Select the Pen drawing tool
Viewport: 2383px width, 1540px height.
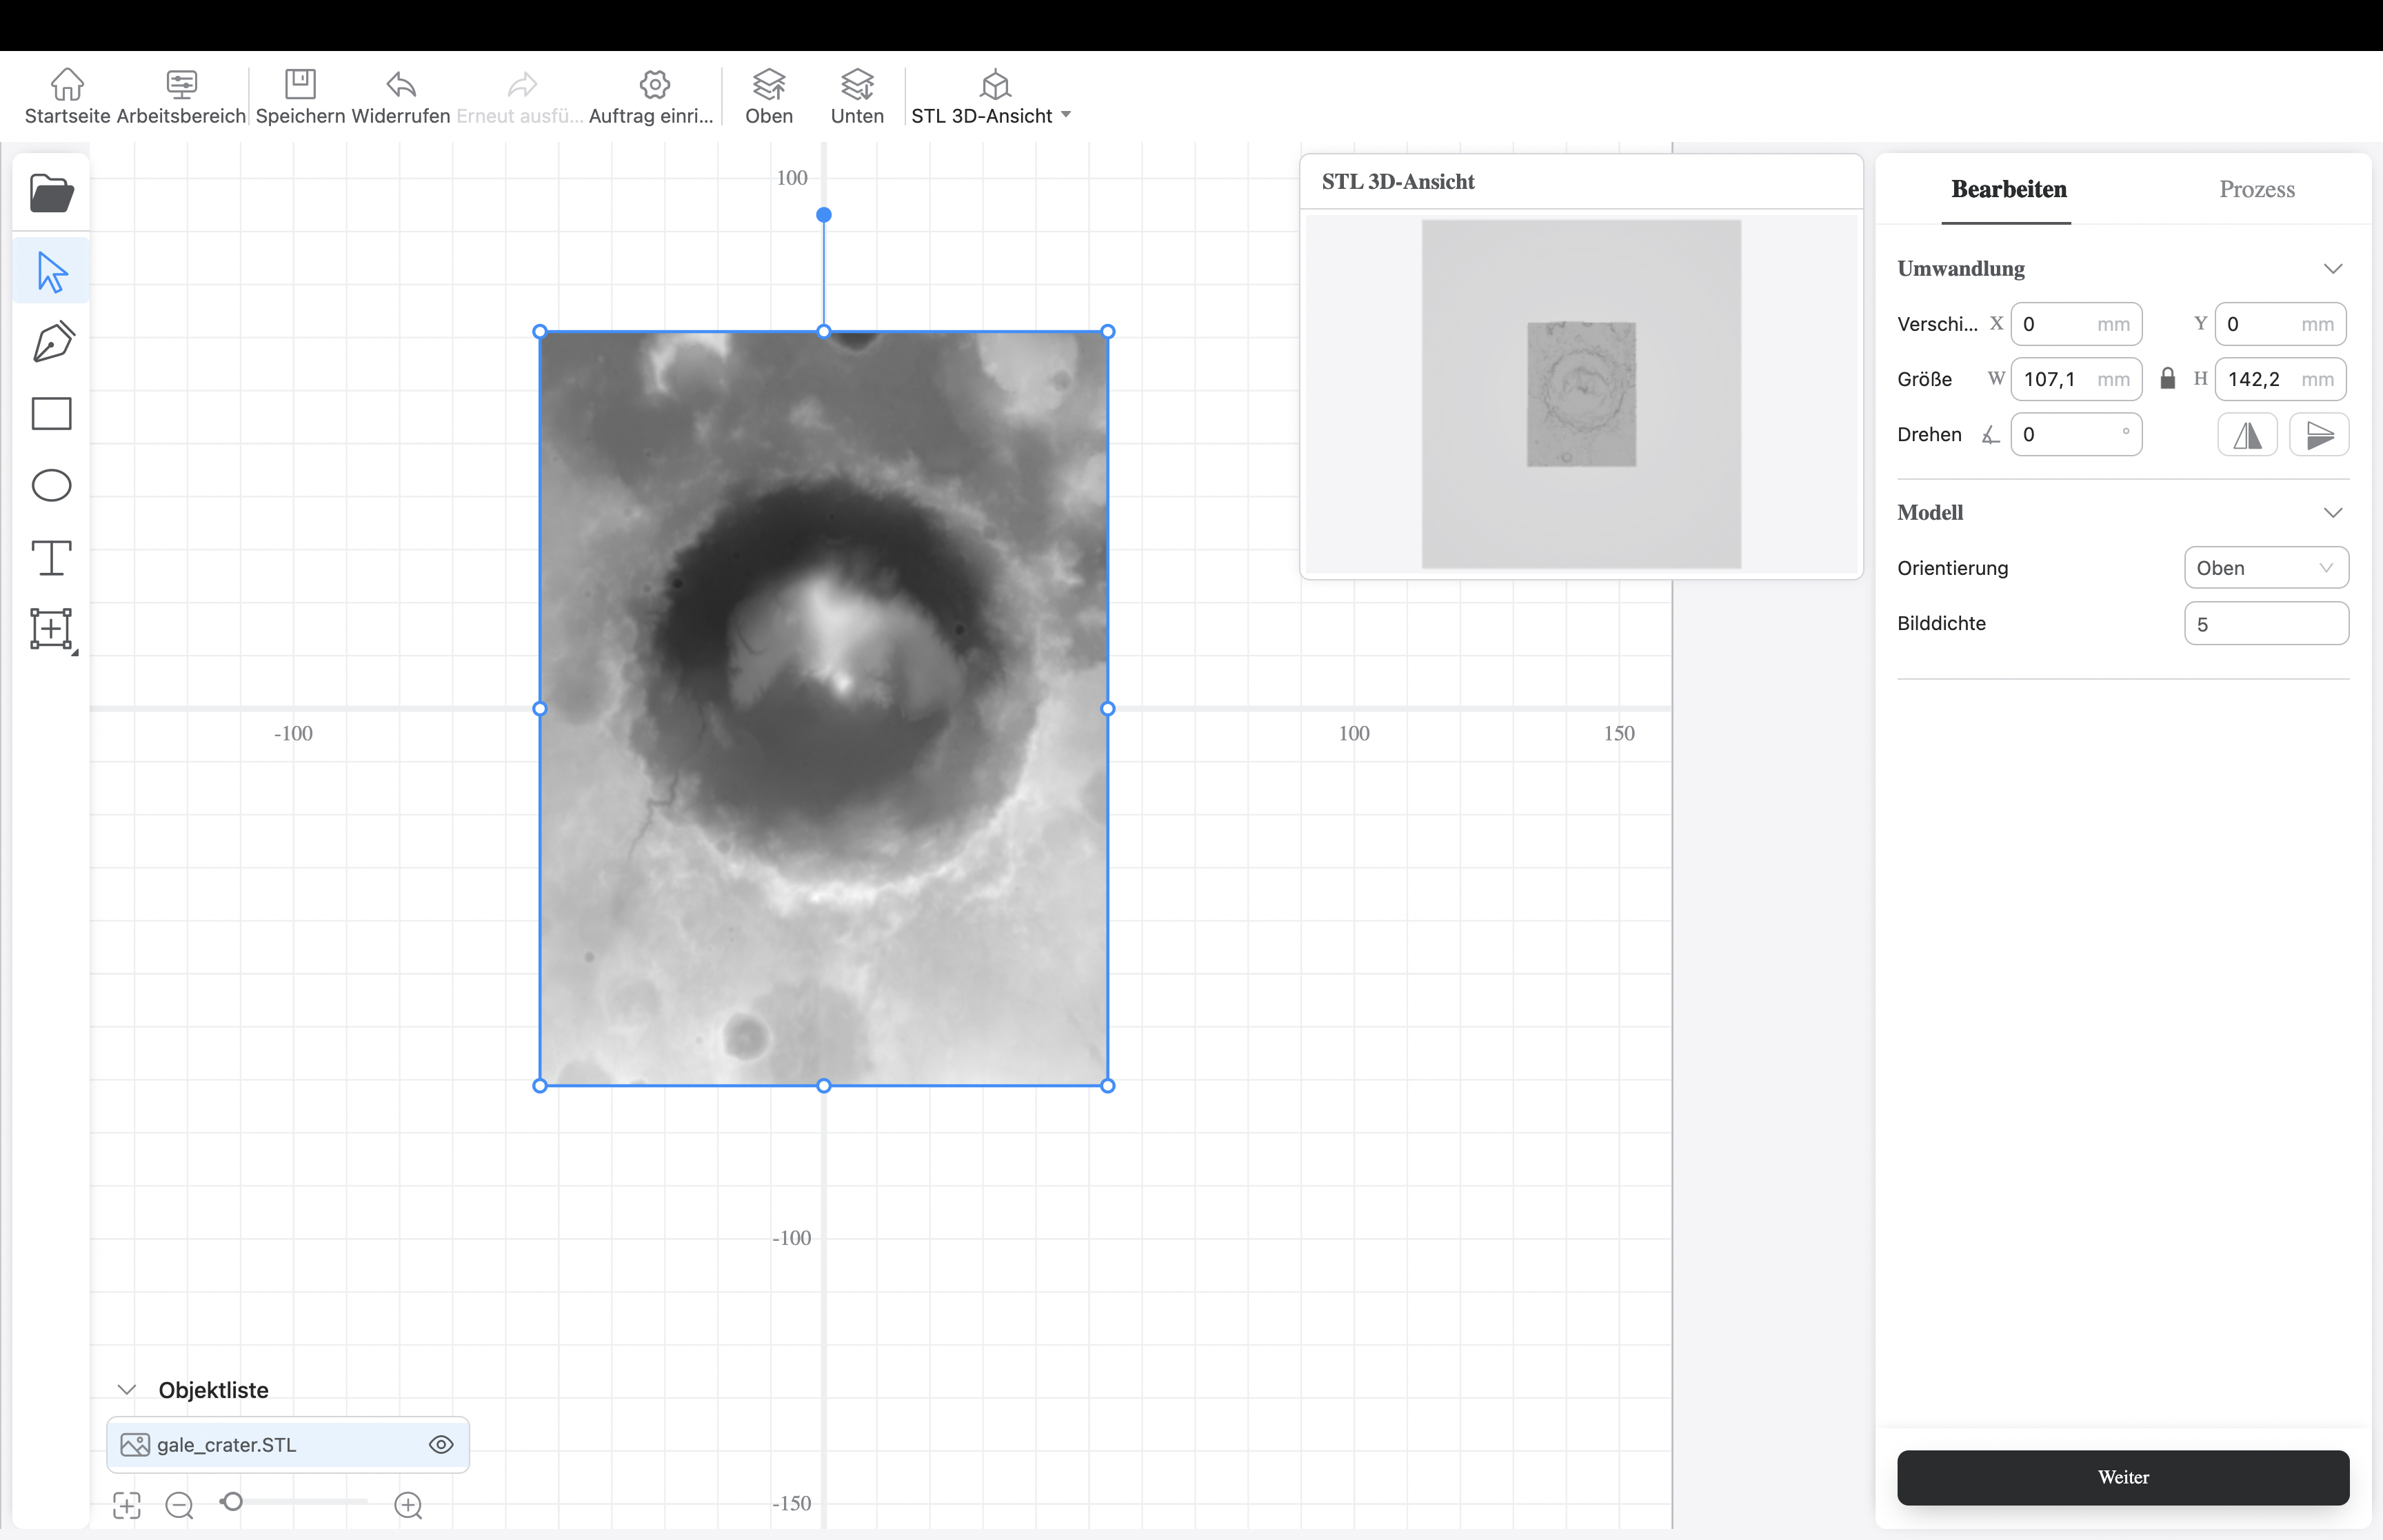(x=52, y=342)
